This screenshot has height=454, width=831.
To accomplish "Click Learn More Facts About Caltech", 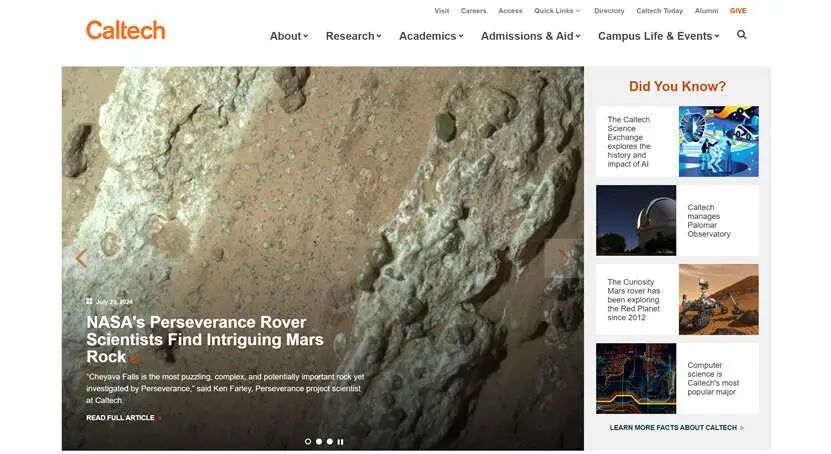I will (676, 428).
